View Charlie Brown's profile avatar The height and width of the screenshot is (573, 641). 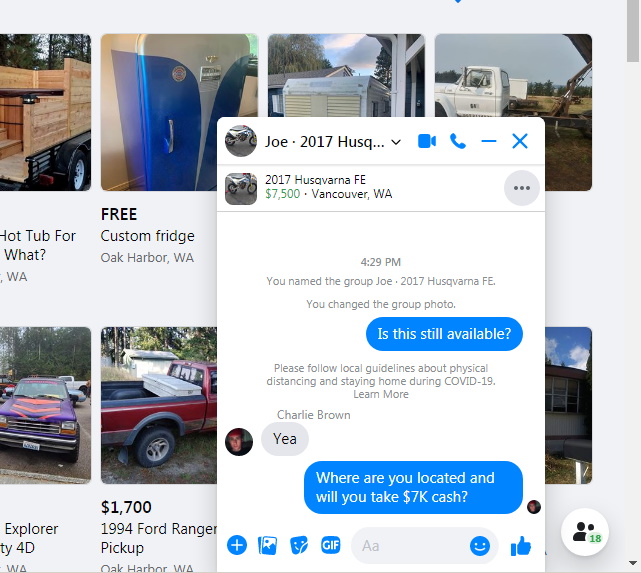[x=239, y=442]
